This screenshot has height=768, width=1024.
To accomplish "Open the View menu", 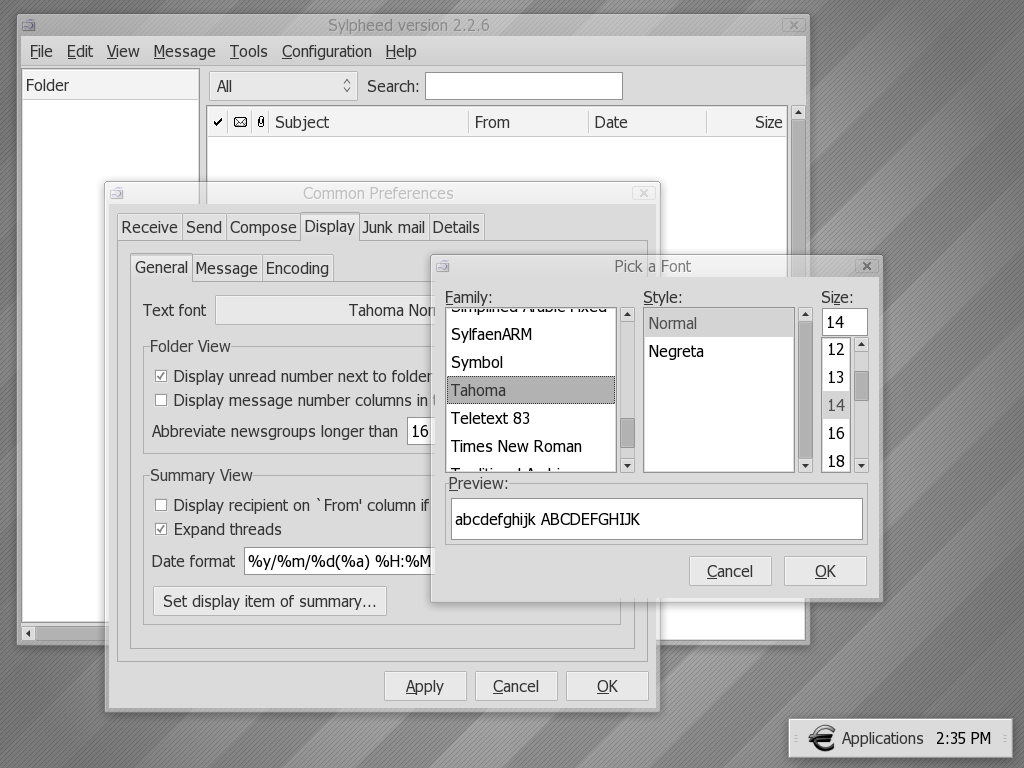I will (123, 52).
